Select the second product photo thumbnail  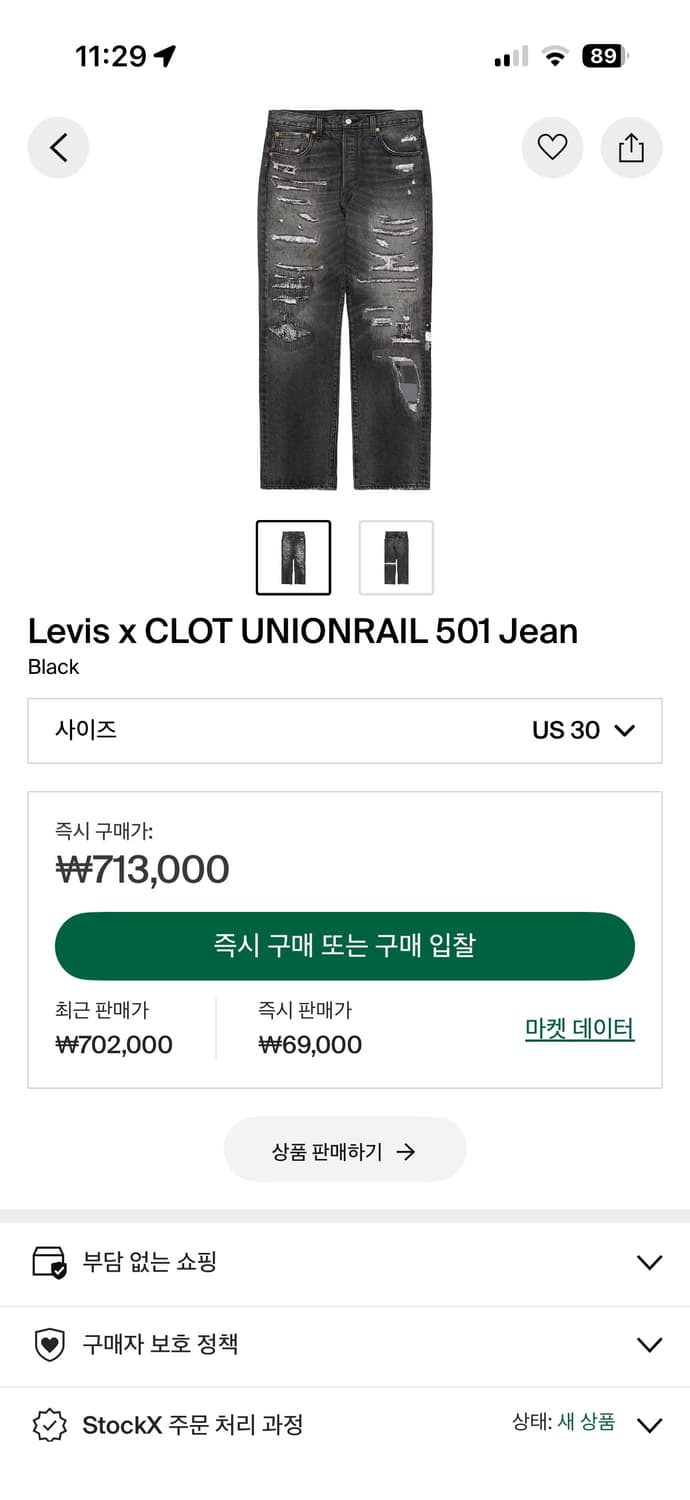pos(396,558)
